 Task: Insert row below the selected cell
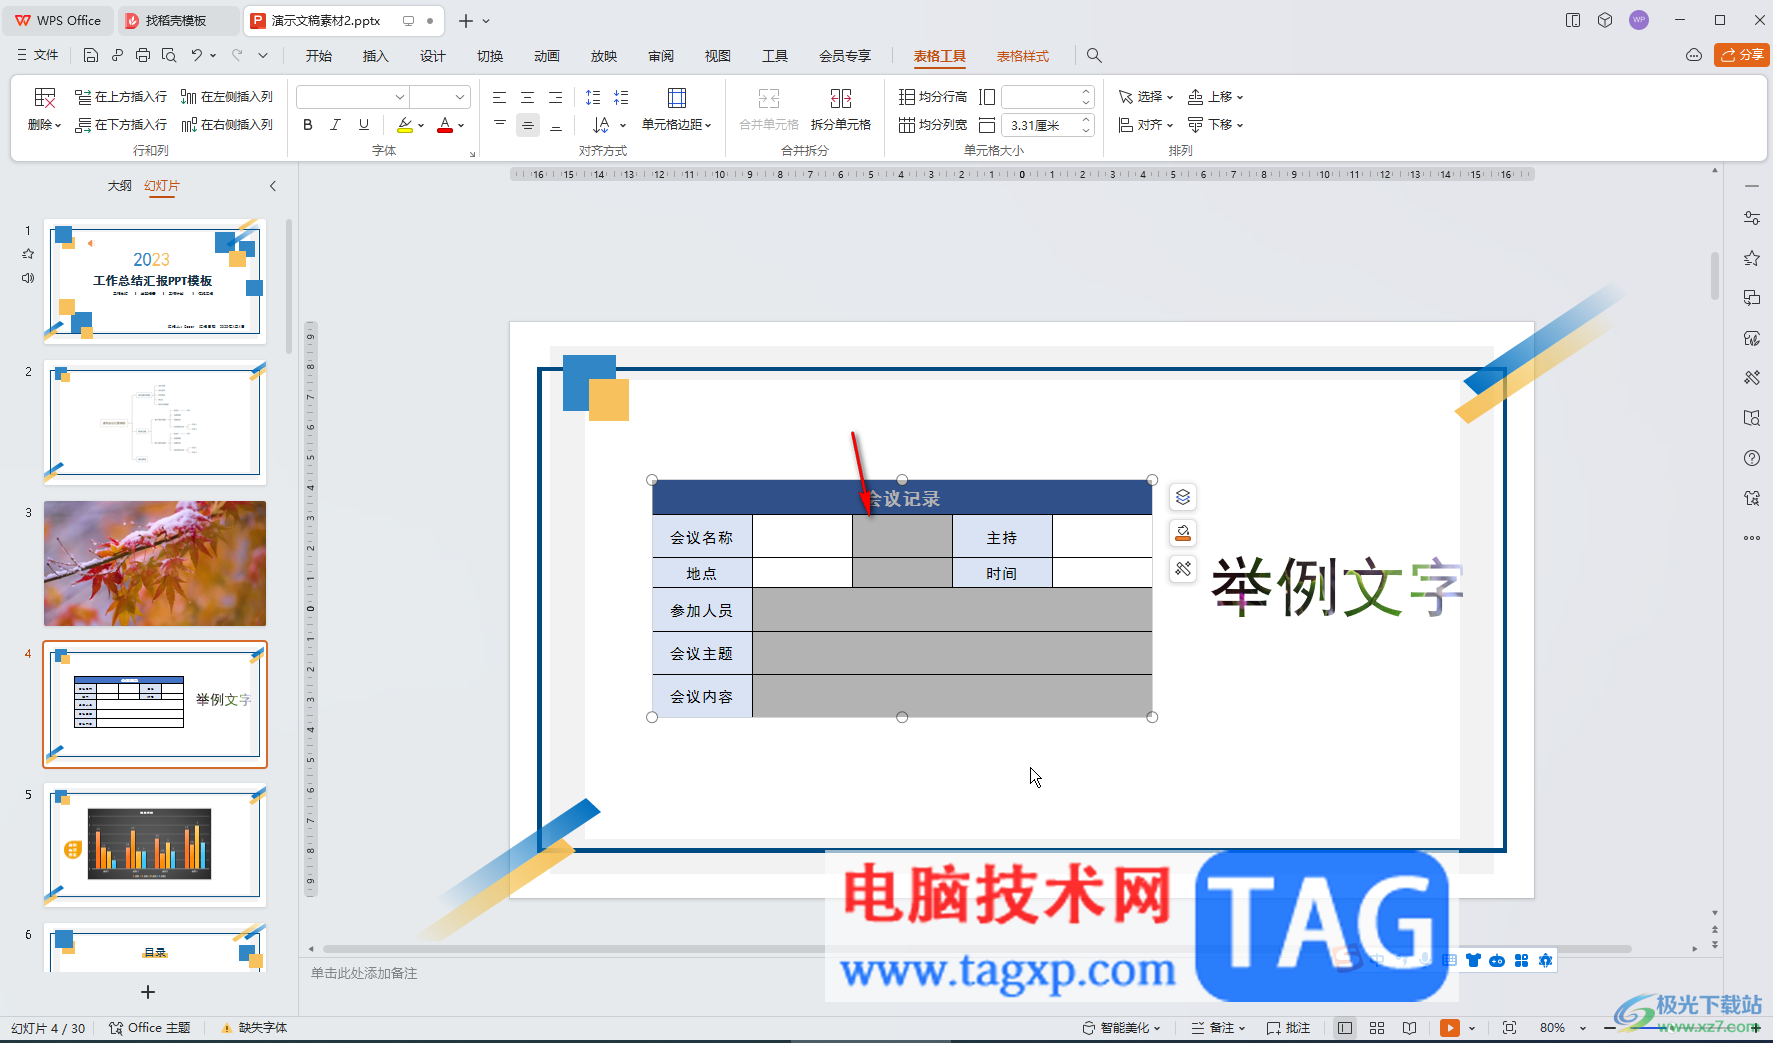(x=121, y=125)
